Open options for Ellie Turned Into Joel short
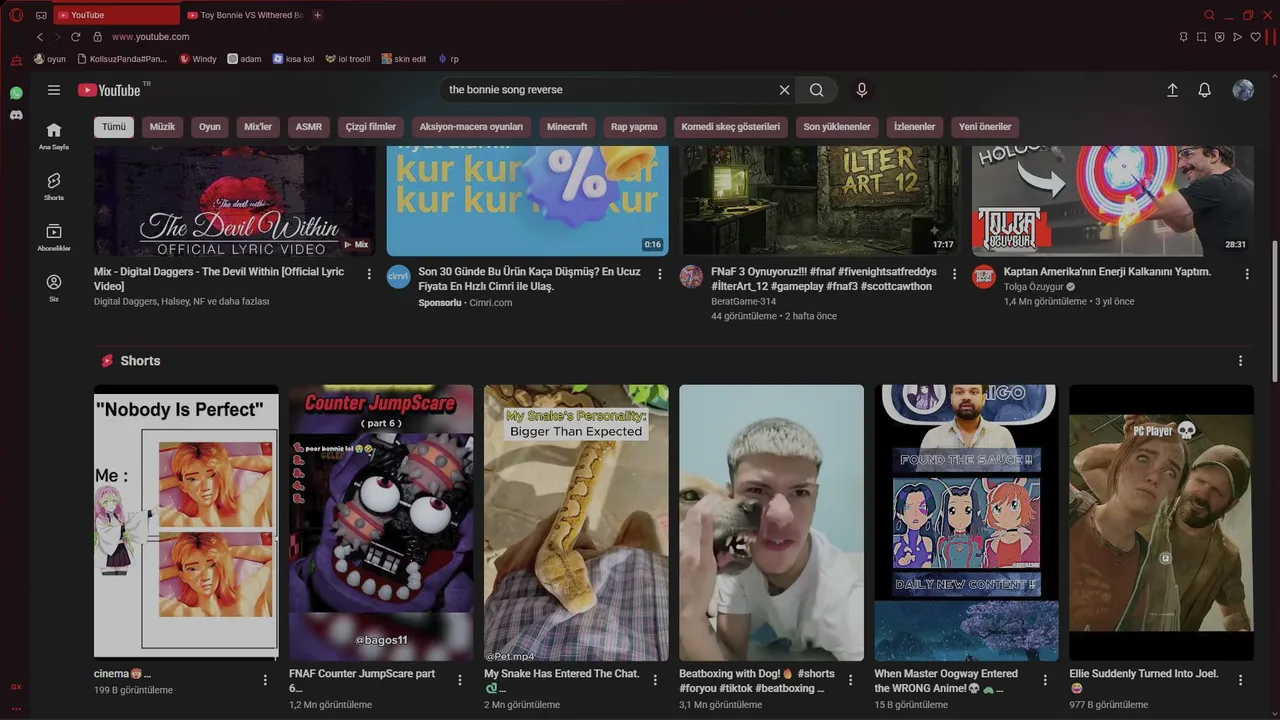Image resolution: width=1280 pixels, height=720 pixels. coord(1241,680)
